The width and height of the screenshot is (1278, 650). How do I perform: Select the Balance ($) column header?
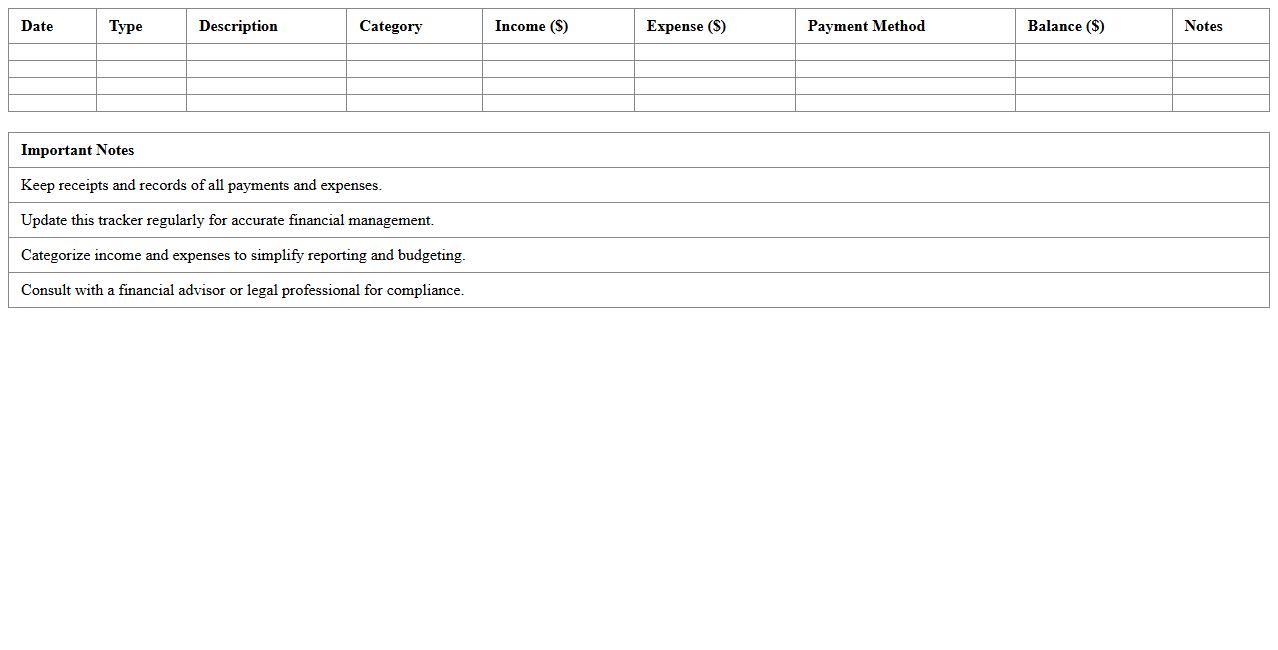[1066, 26]
